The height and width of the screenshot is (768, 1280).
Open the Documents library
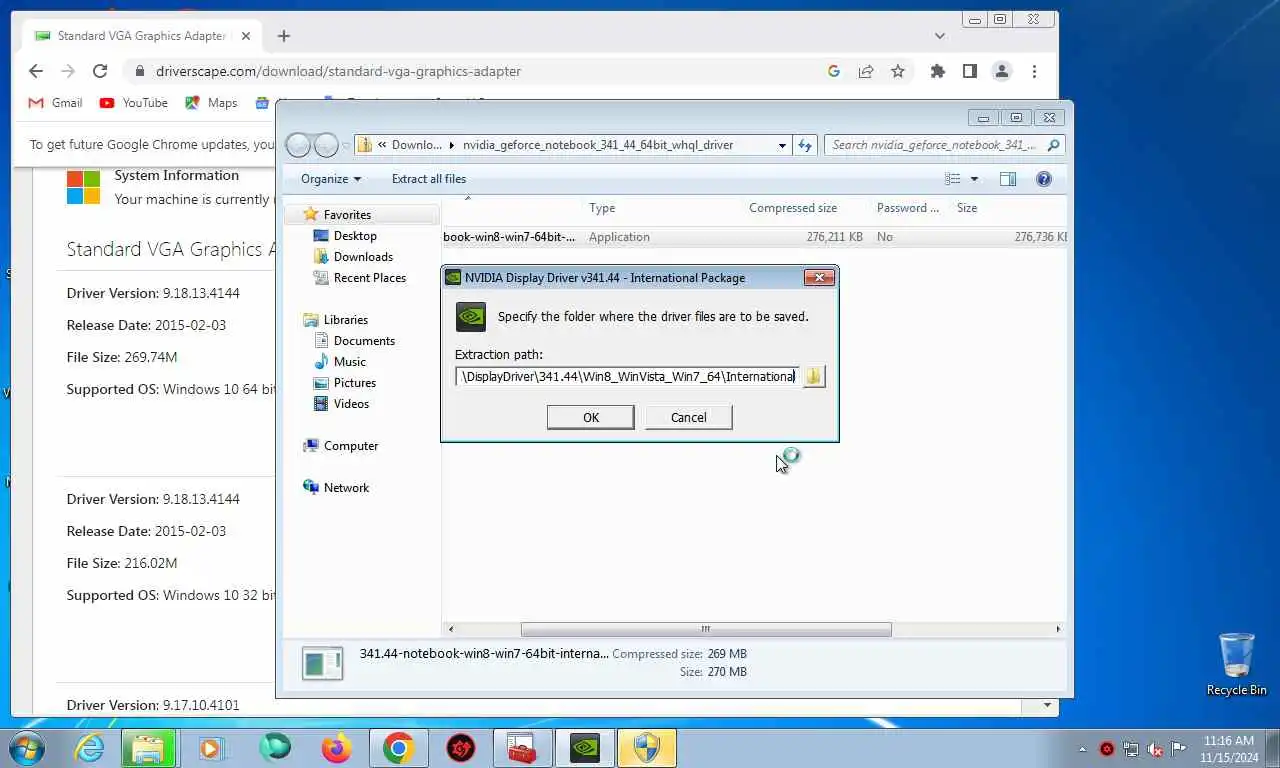coord(364,341)
